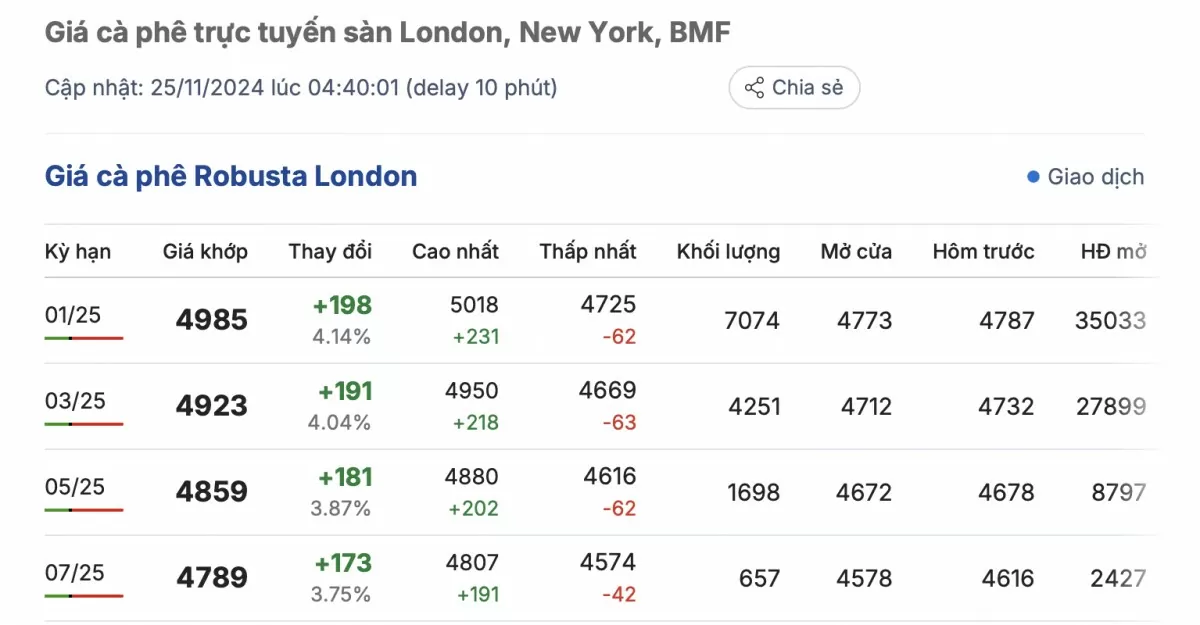Select the 05/25 contract term
The height and width of the screenshot is (625, 1200).
(75, 487)
